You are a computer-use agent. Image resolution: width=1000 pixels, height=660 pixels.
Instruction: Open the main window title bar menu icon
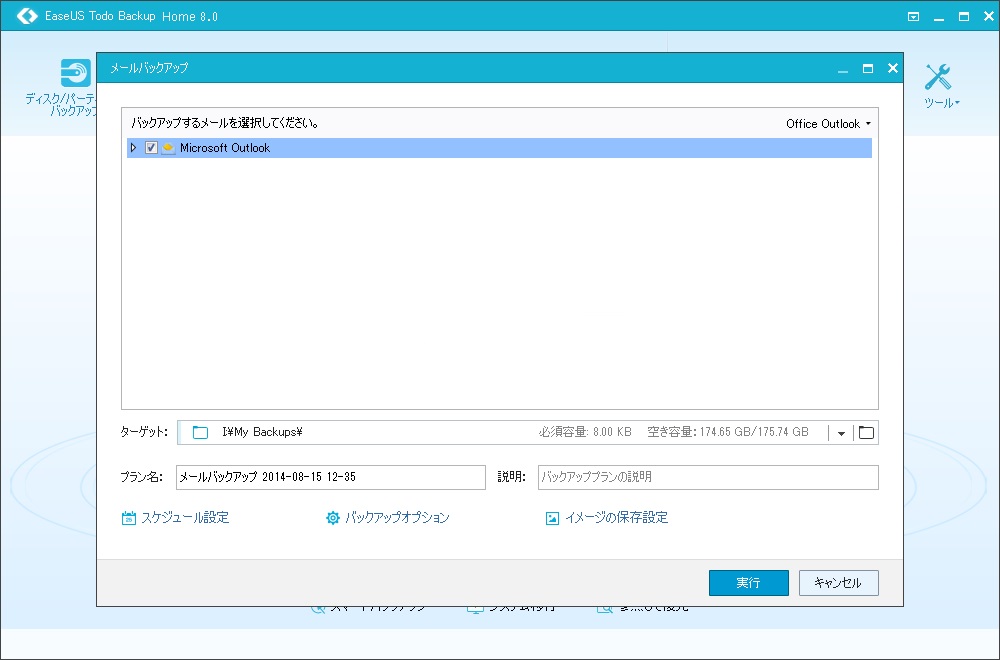point(913,17)
